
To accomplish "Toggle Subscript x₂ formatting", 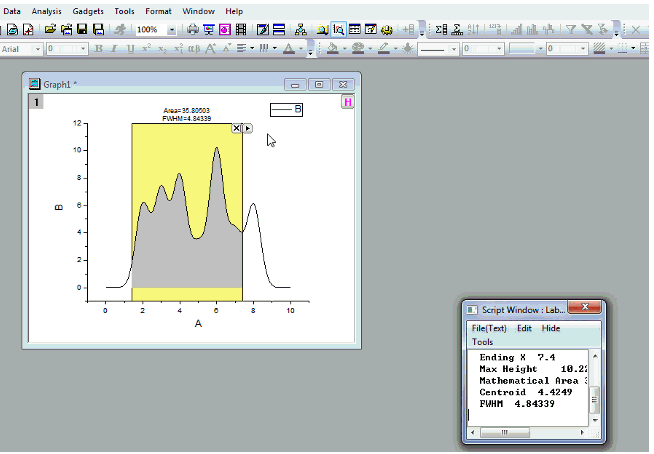I will coord(162,49).
